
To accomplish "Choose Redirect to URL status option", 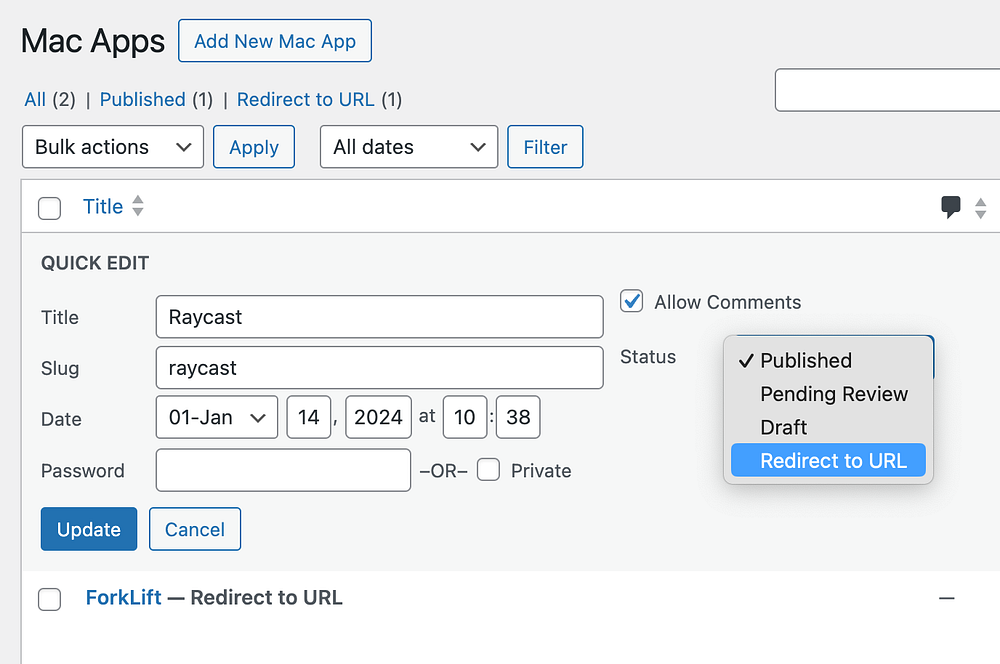I will coord(833,461).
